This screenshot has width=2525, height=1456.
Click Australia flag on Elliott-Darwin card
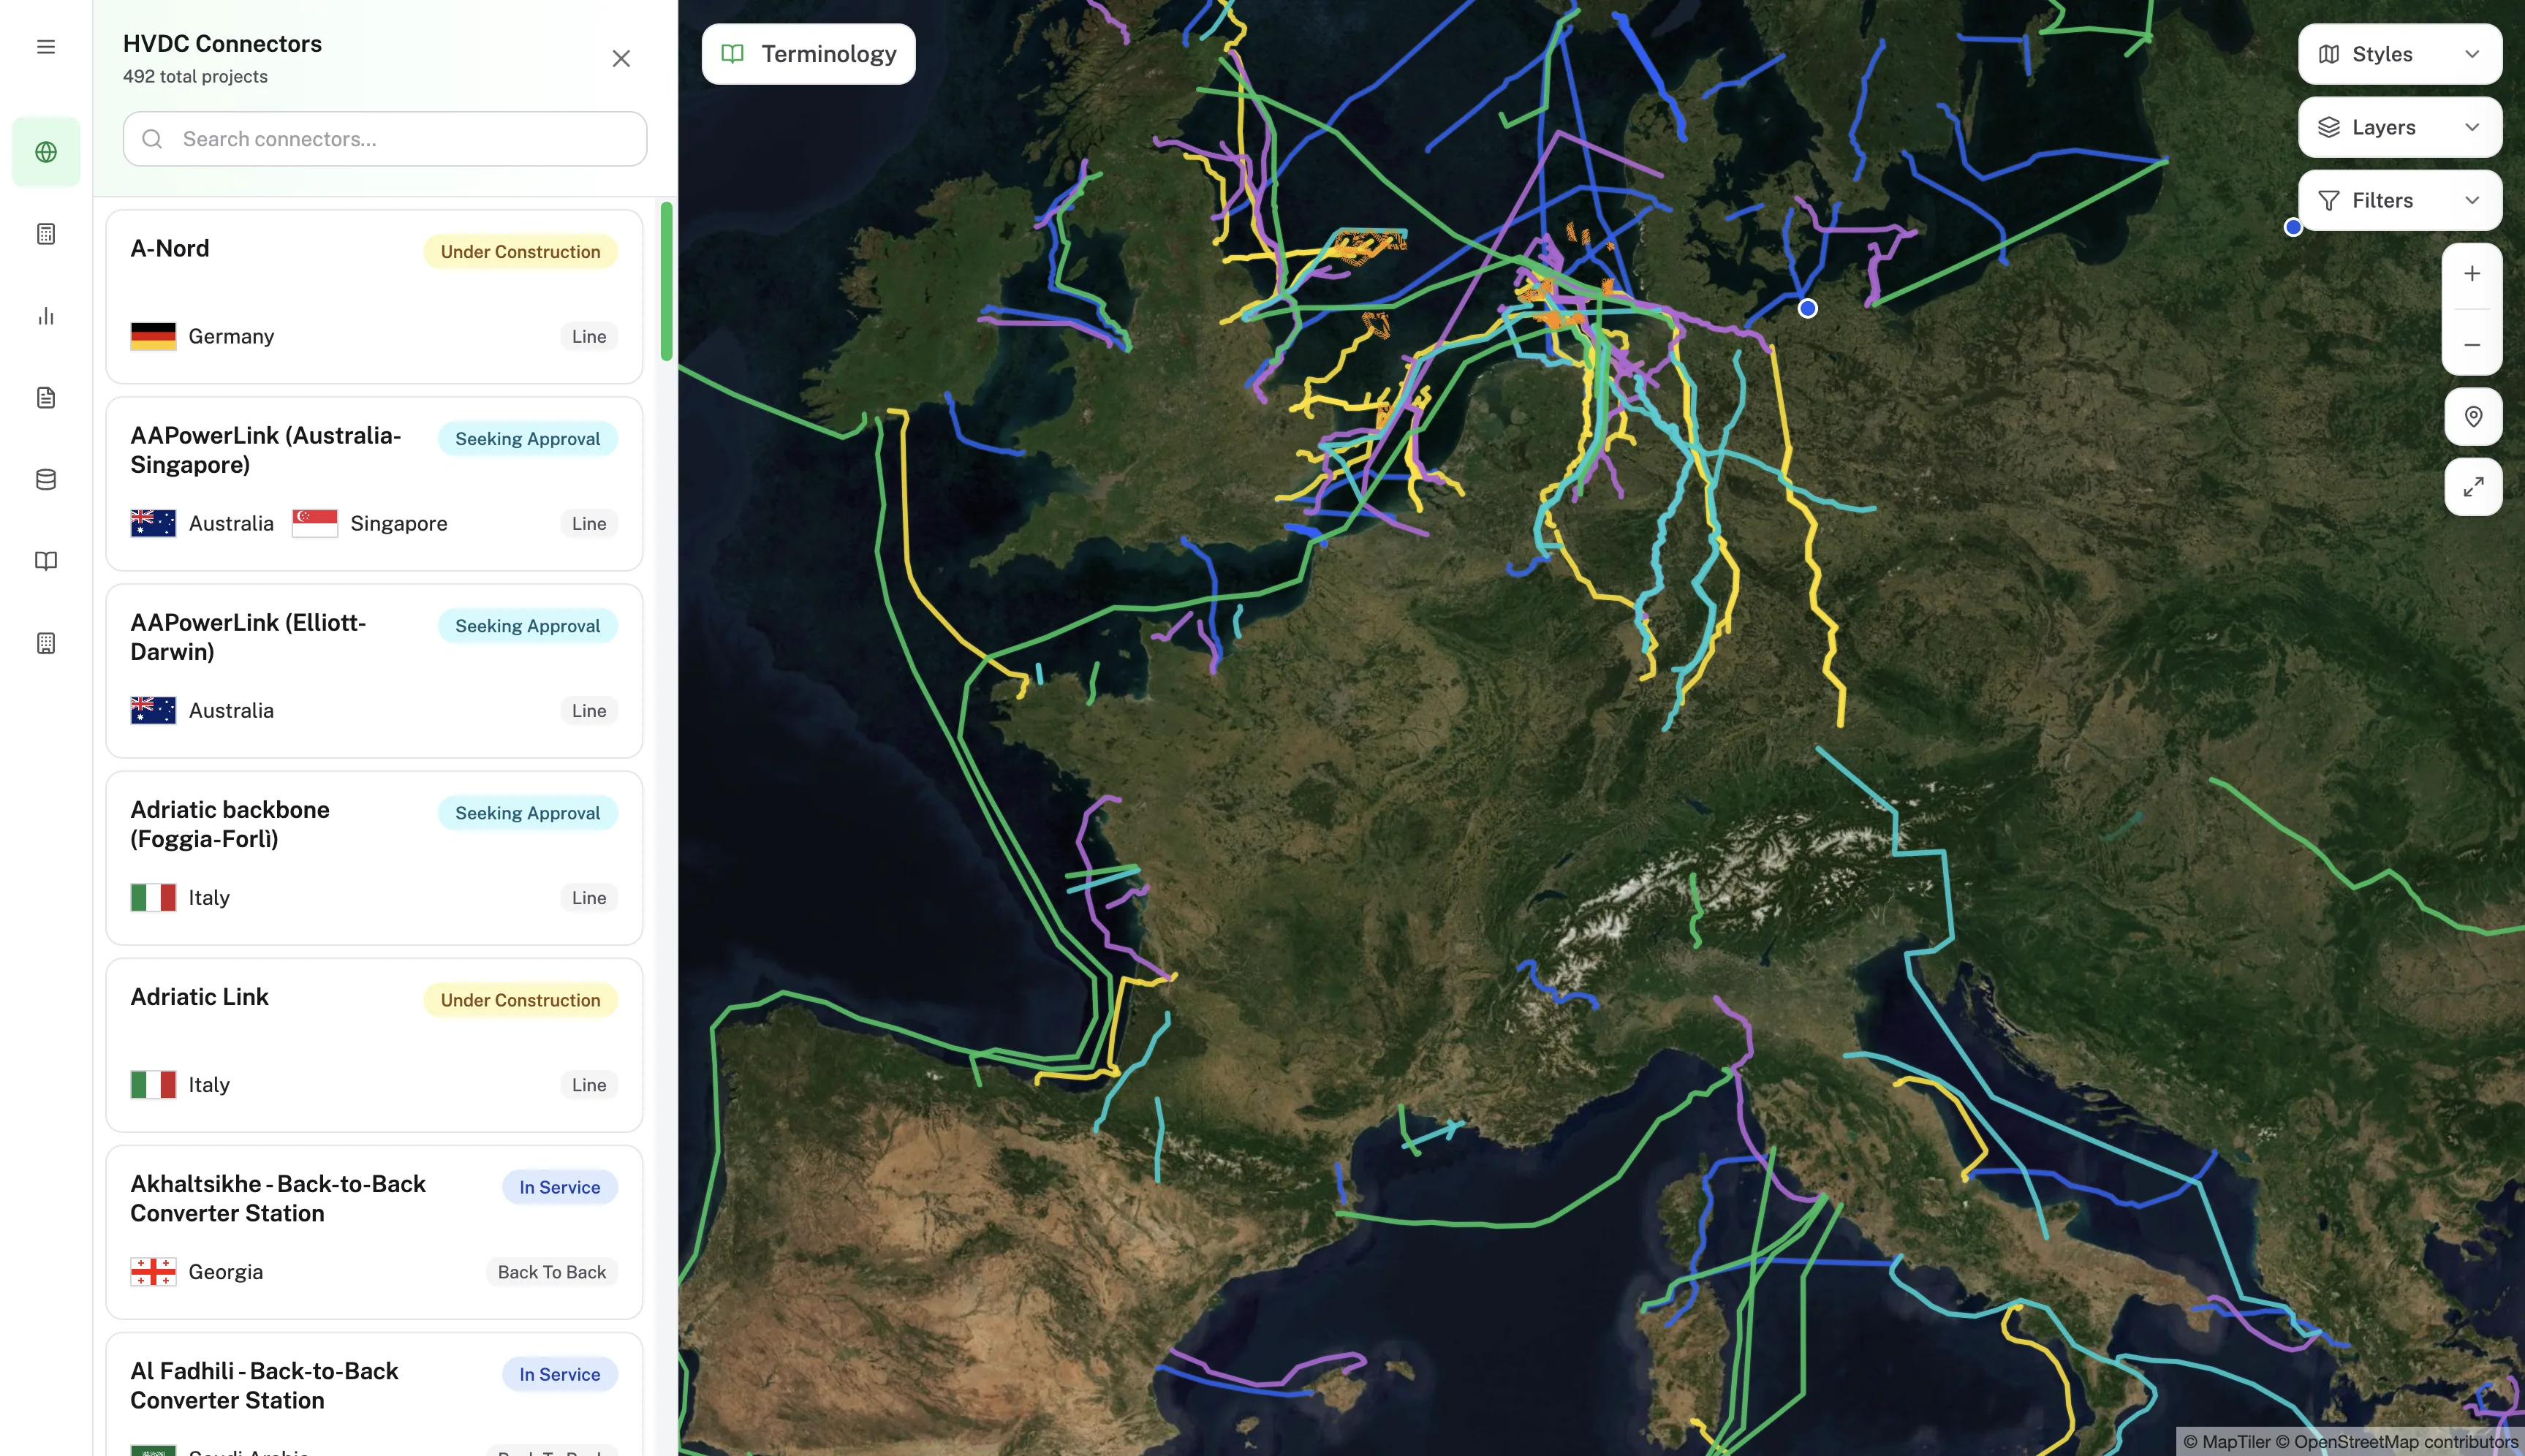(153, 710)
